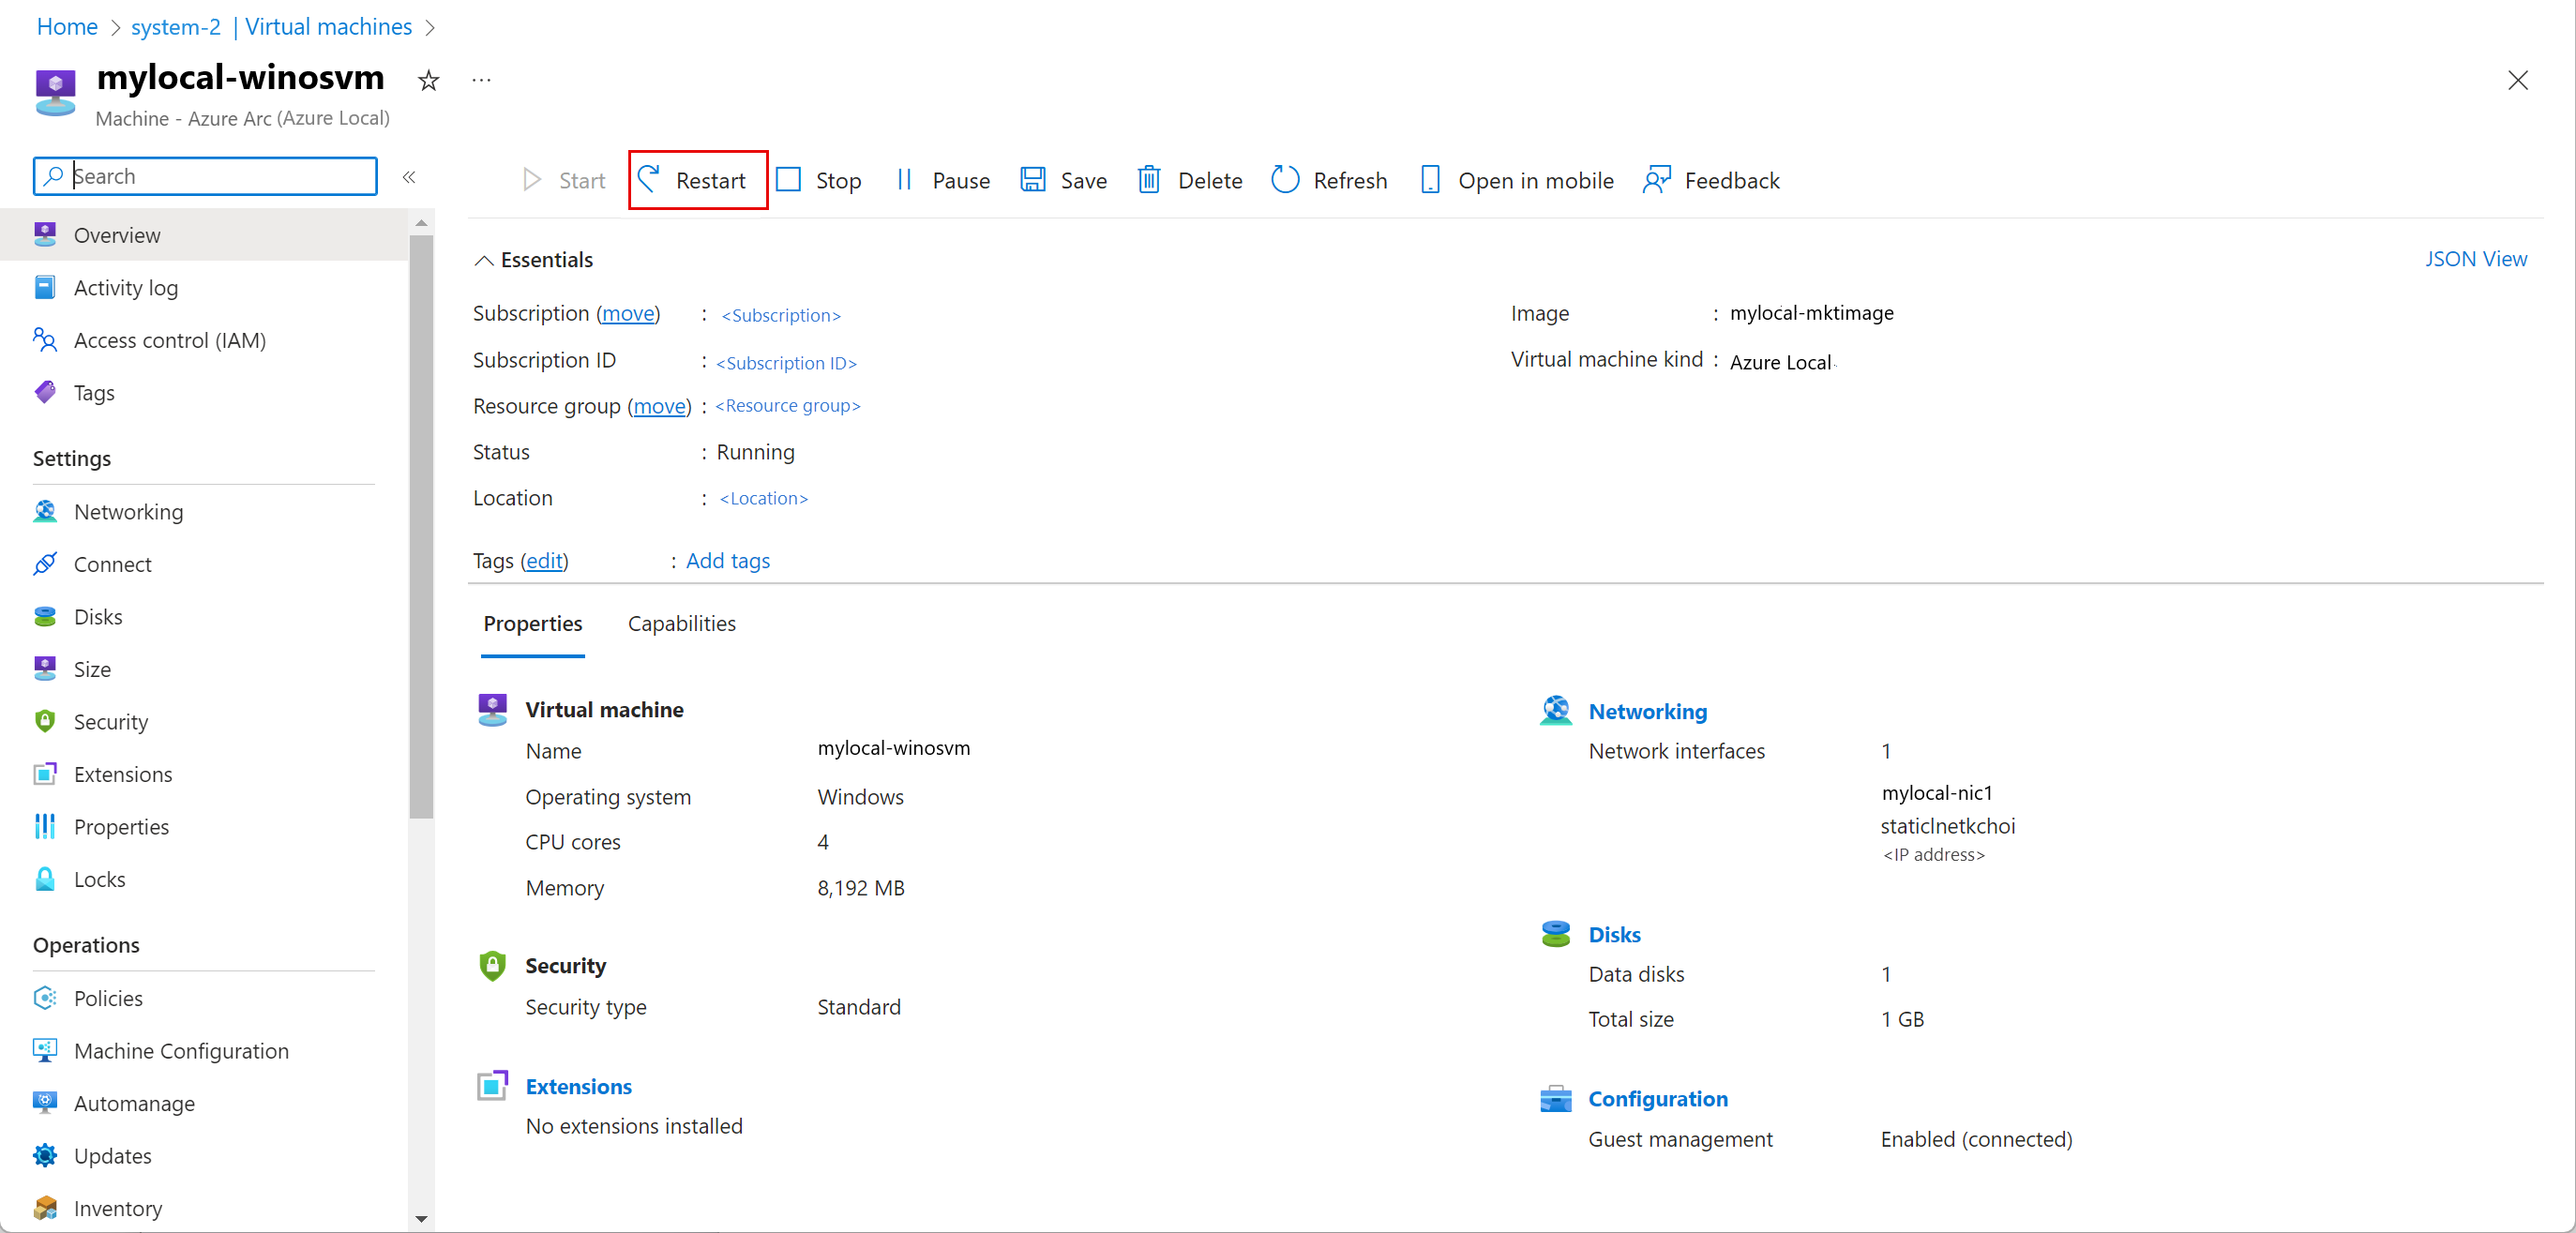Open in mobile toolbar button
Screen dimensions: 2576x1233
tap(1517, 180)
